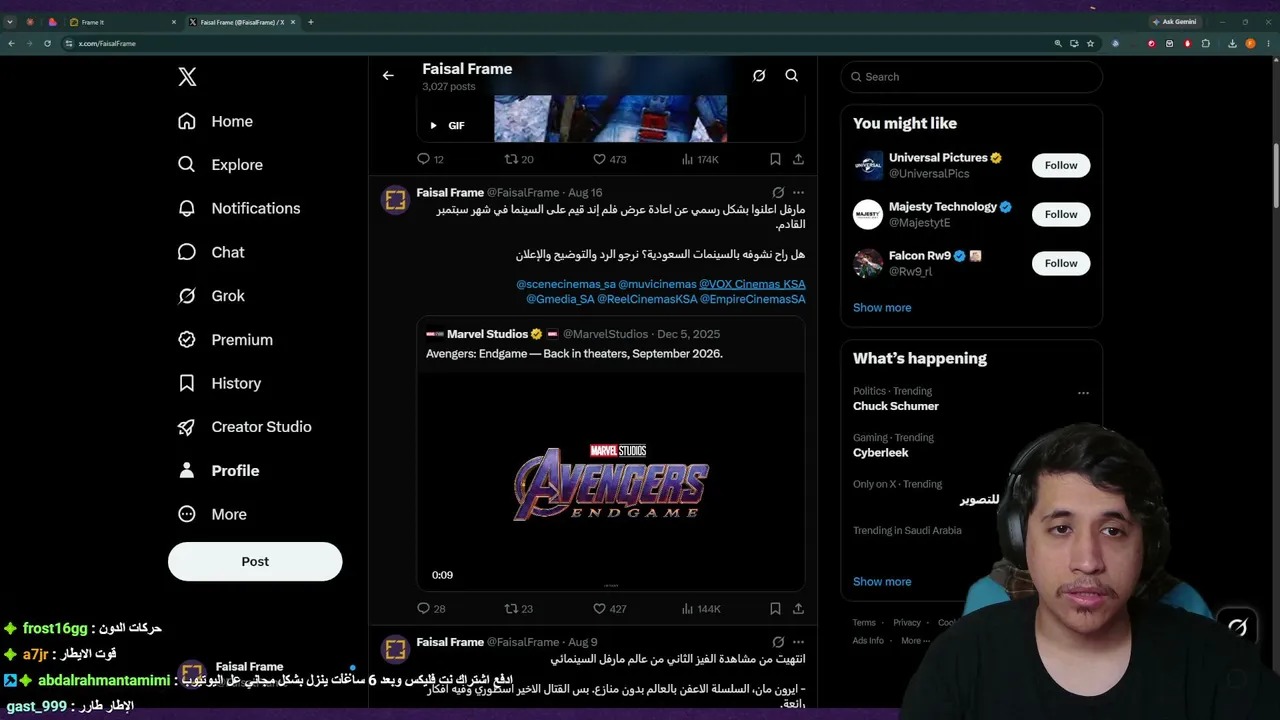
Task: Open the Universal Pictures profile
Action: 938,158
